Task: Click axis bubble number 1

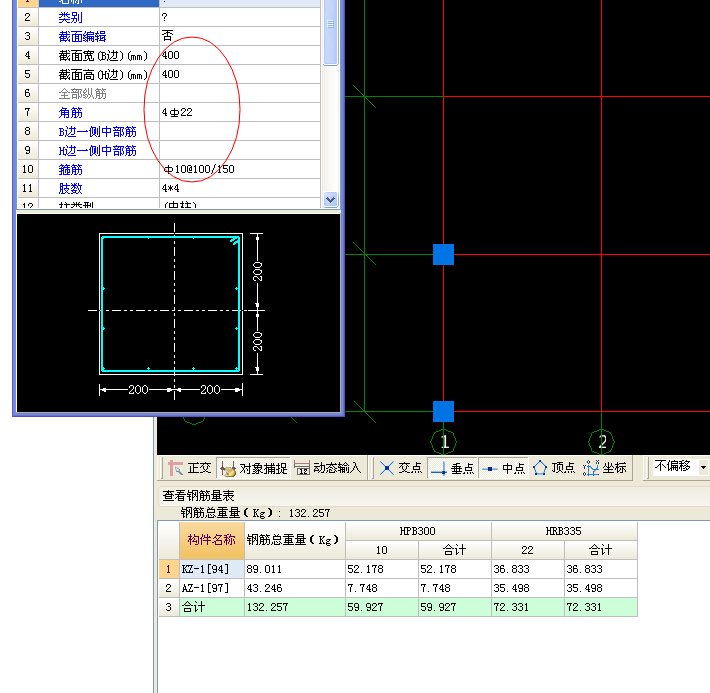Action: (443, 442)
